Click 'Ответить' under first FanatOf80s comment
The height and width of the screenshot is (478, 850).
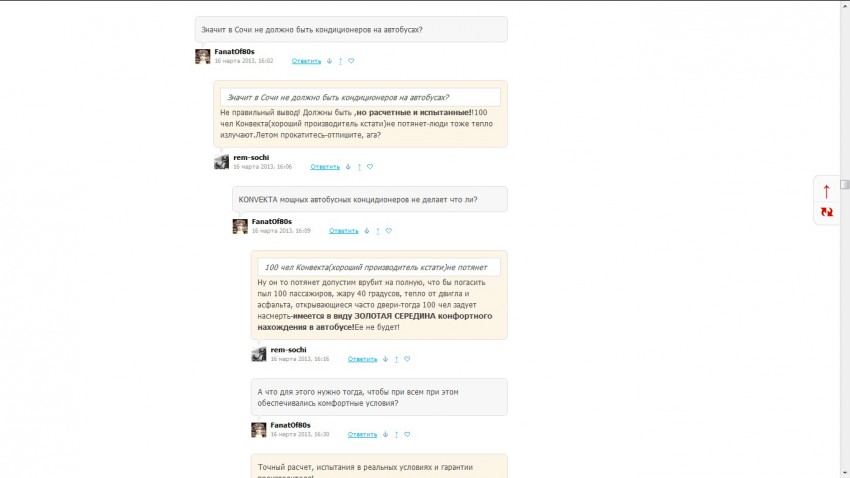pyautogui.click(x=306, y=61)
